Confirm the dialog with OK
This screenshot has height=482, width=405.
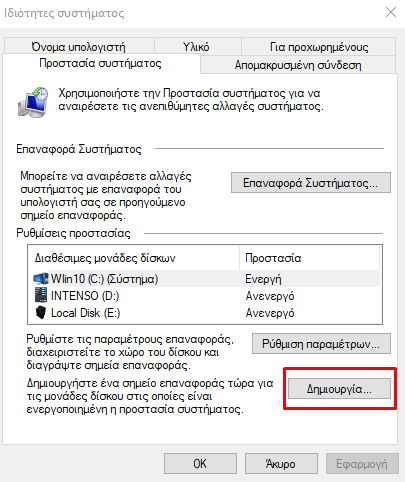[x=200, y=464]
